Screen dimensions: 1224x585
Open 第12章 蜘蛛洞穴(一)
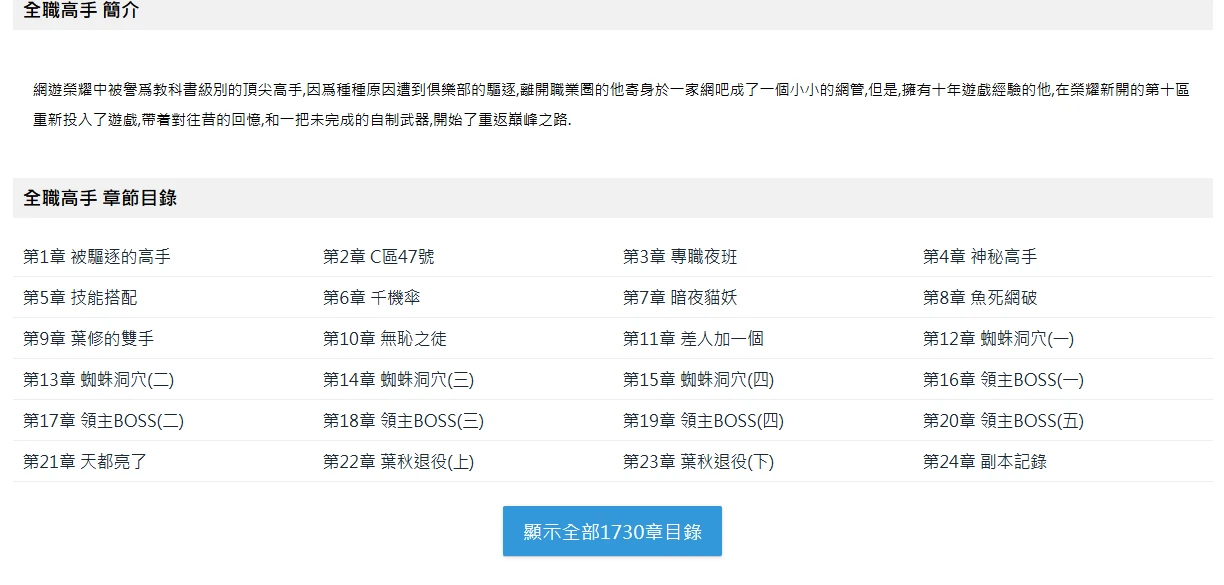point(998,339)
